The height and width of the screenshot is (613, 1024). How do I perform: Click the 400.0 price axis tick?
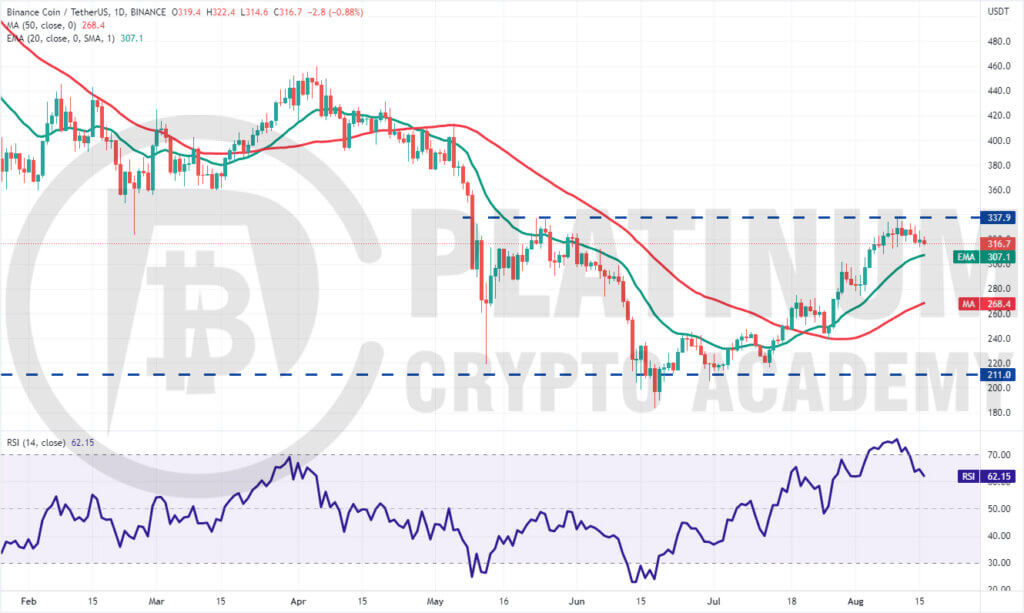click(x=999, y=140)
